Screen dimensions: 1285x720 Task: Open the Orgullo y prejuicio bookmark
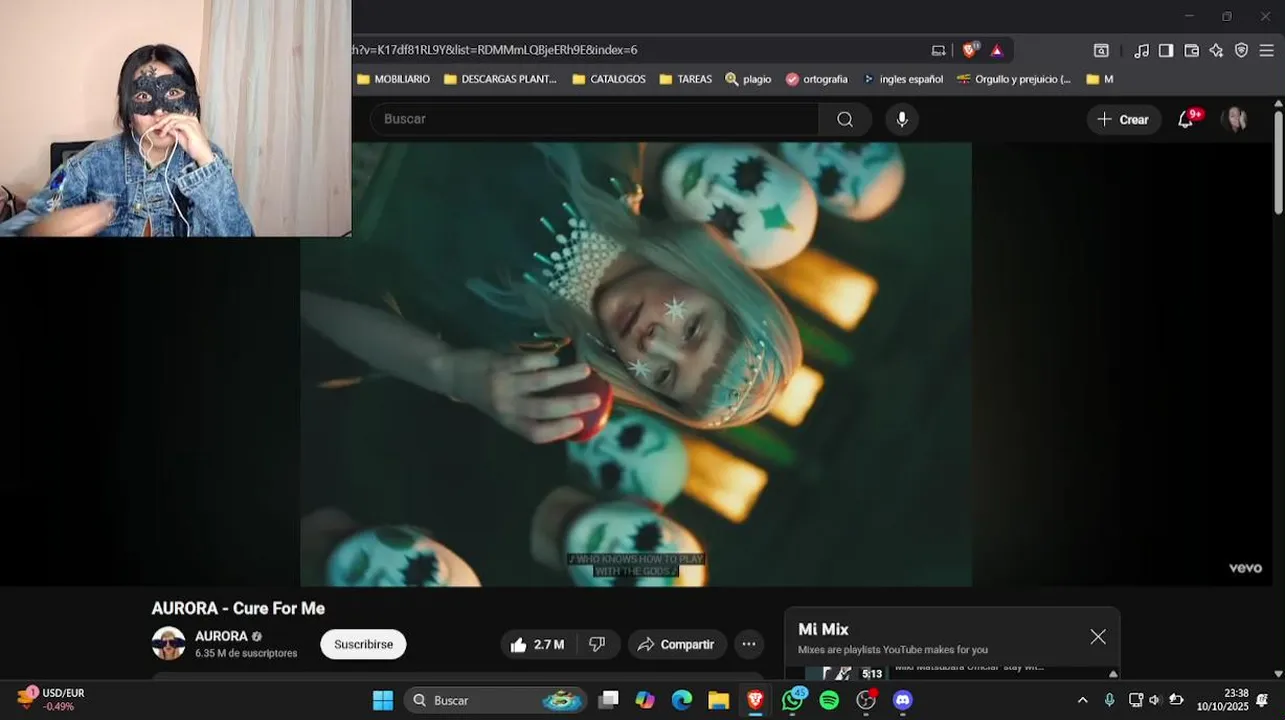[1014, 79]
